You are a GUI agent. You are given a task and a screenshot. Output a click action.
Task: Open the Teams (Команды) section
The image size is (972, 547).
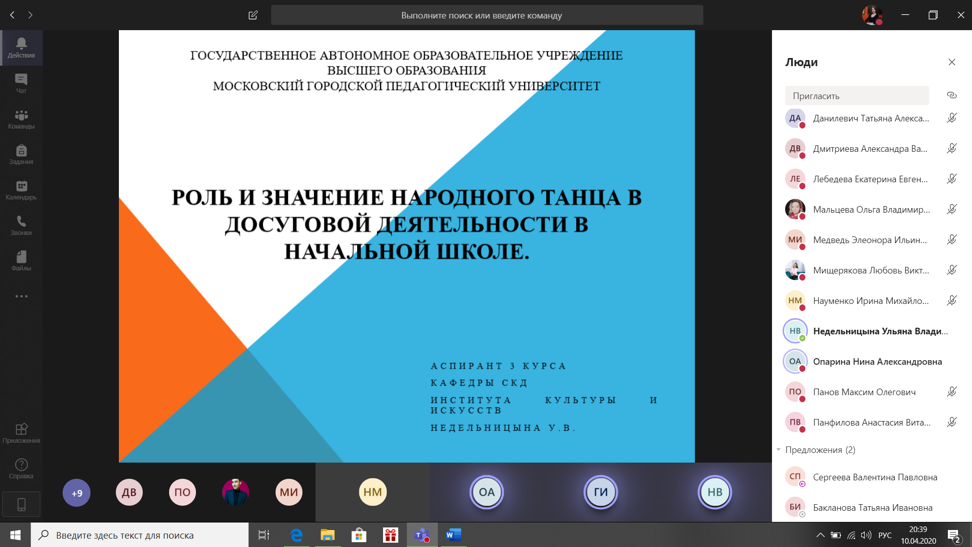coord(21,118)
